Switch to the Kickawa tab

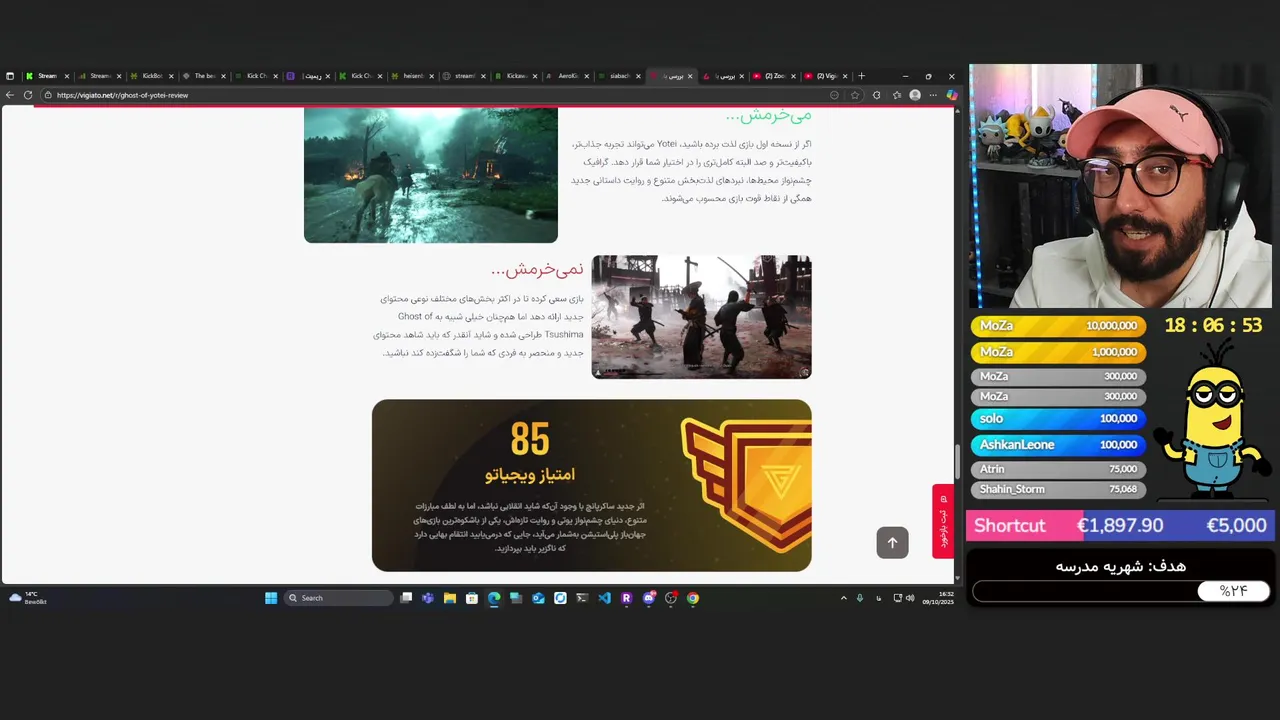(x=516, y=76)
